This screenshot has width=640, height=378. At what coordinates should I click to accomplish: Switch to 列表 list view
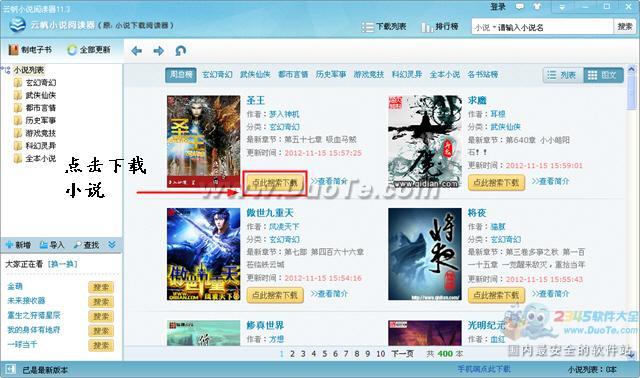click(x=563, y=75)
